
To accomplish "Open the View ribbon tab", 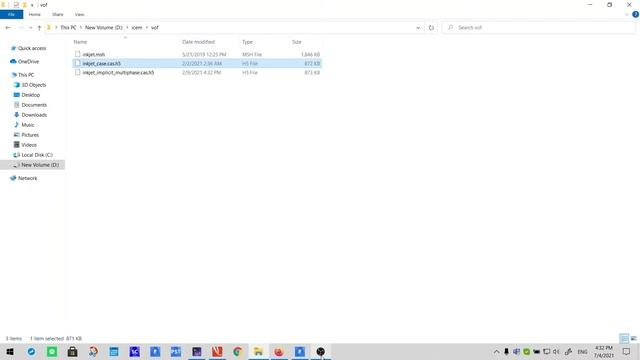I will point(79,14).
